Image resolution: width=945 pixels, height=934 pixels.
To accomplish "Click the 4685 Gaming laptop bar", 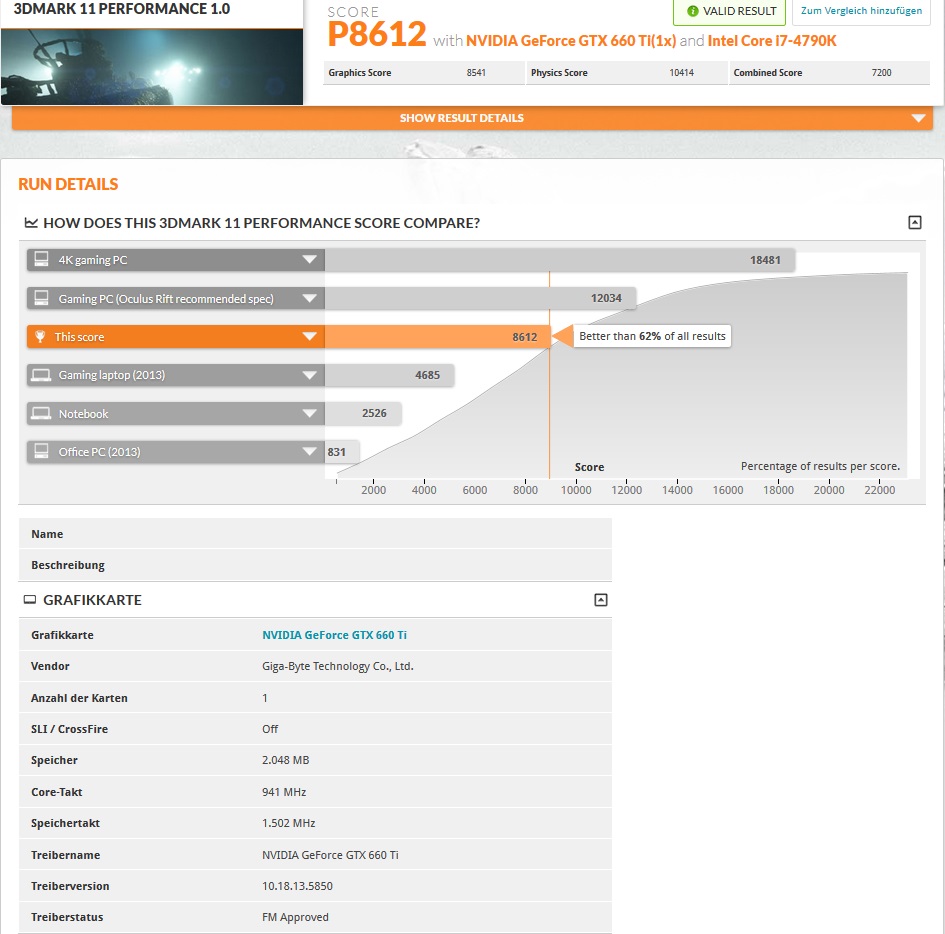I will (x=389, y=375).
